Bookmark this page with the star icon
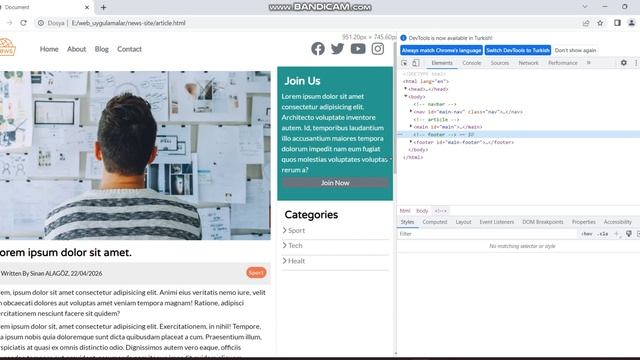 tap(600, 23)
